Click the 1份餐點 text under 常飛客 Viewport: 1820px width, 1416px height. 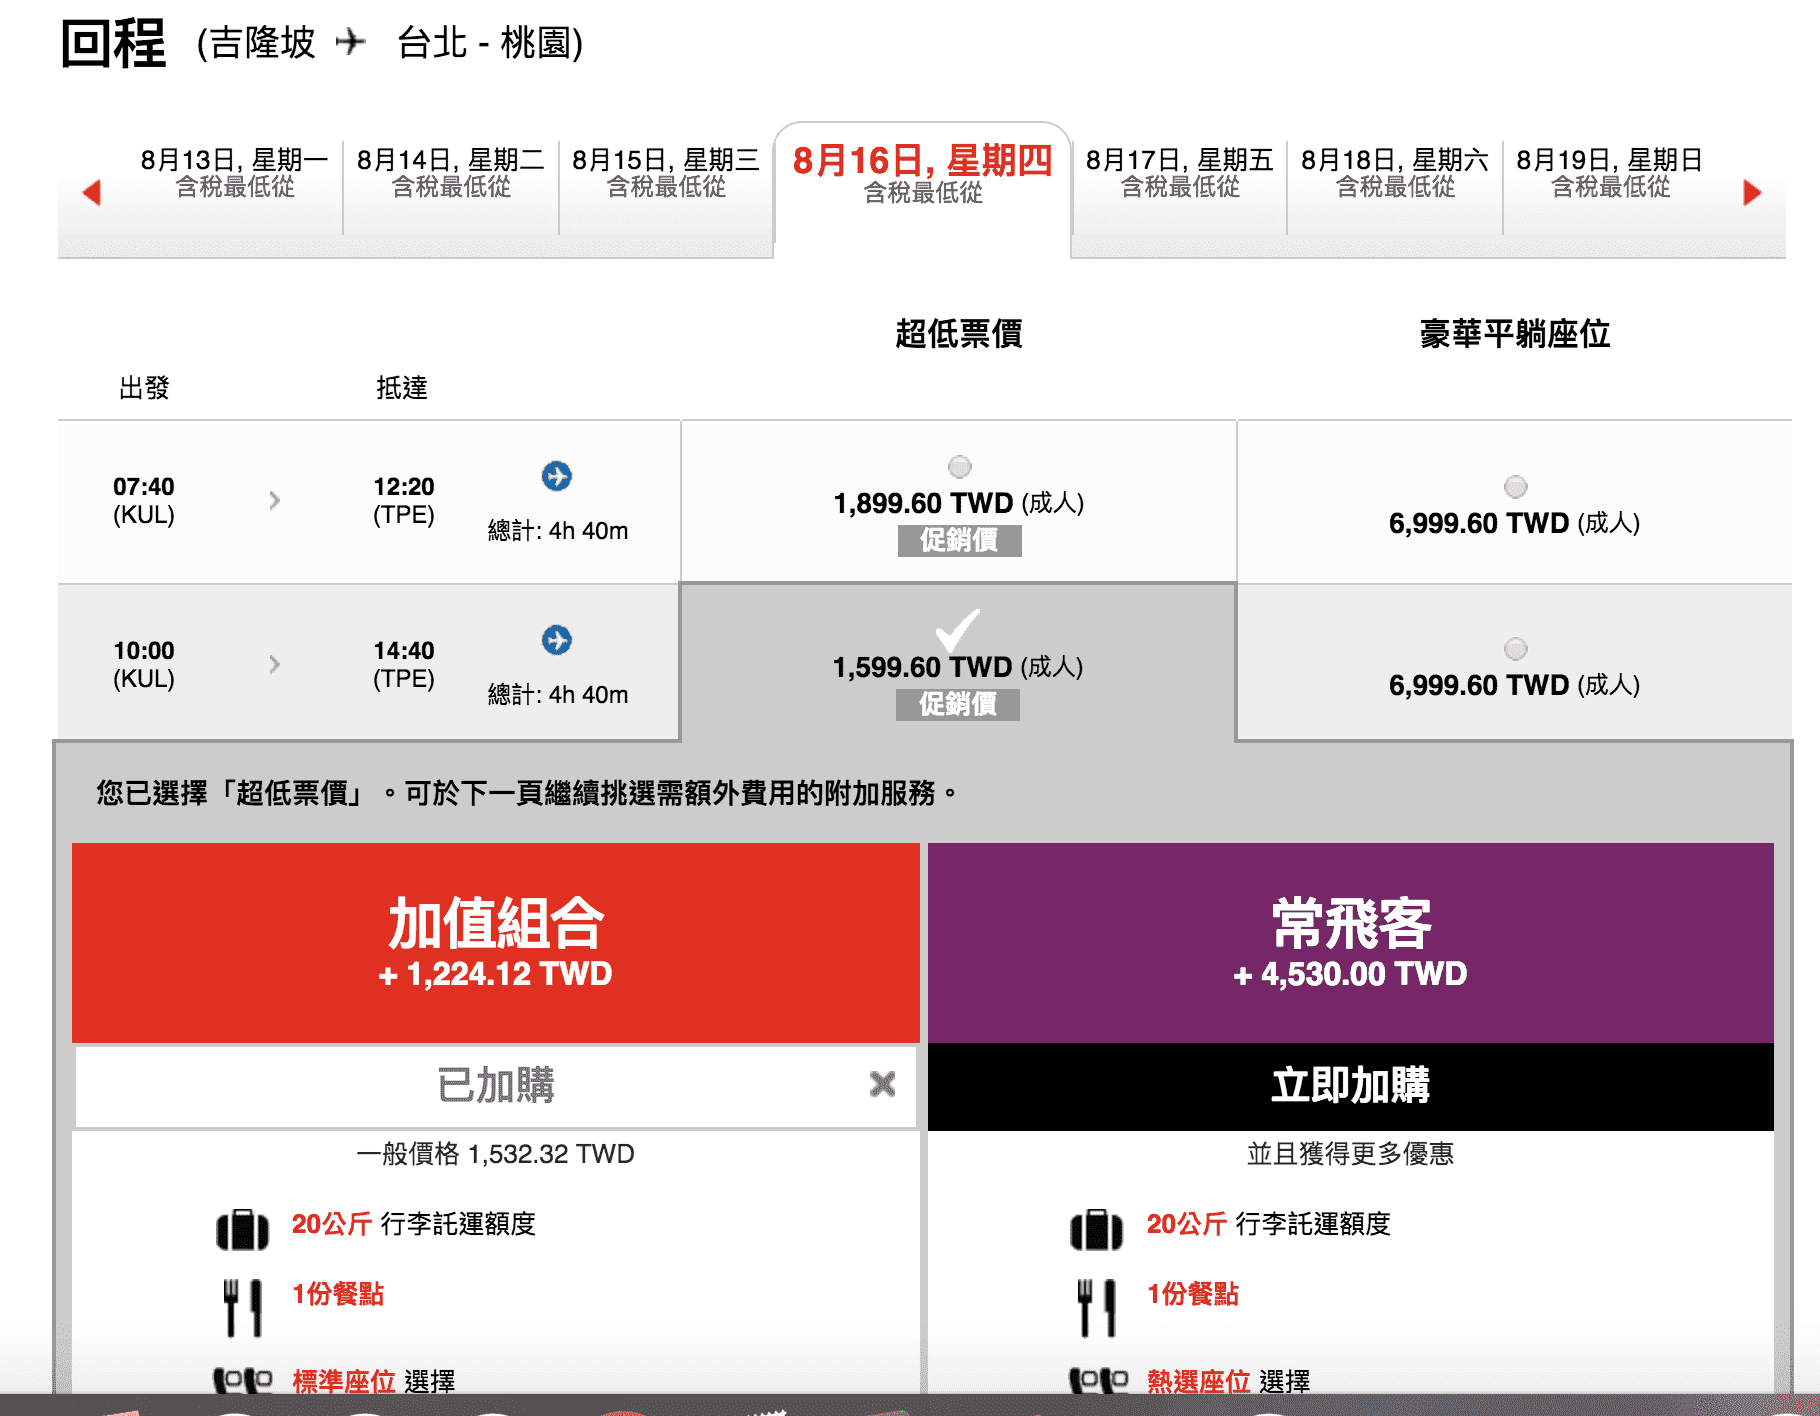point(1193,1294)
